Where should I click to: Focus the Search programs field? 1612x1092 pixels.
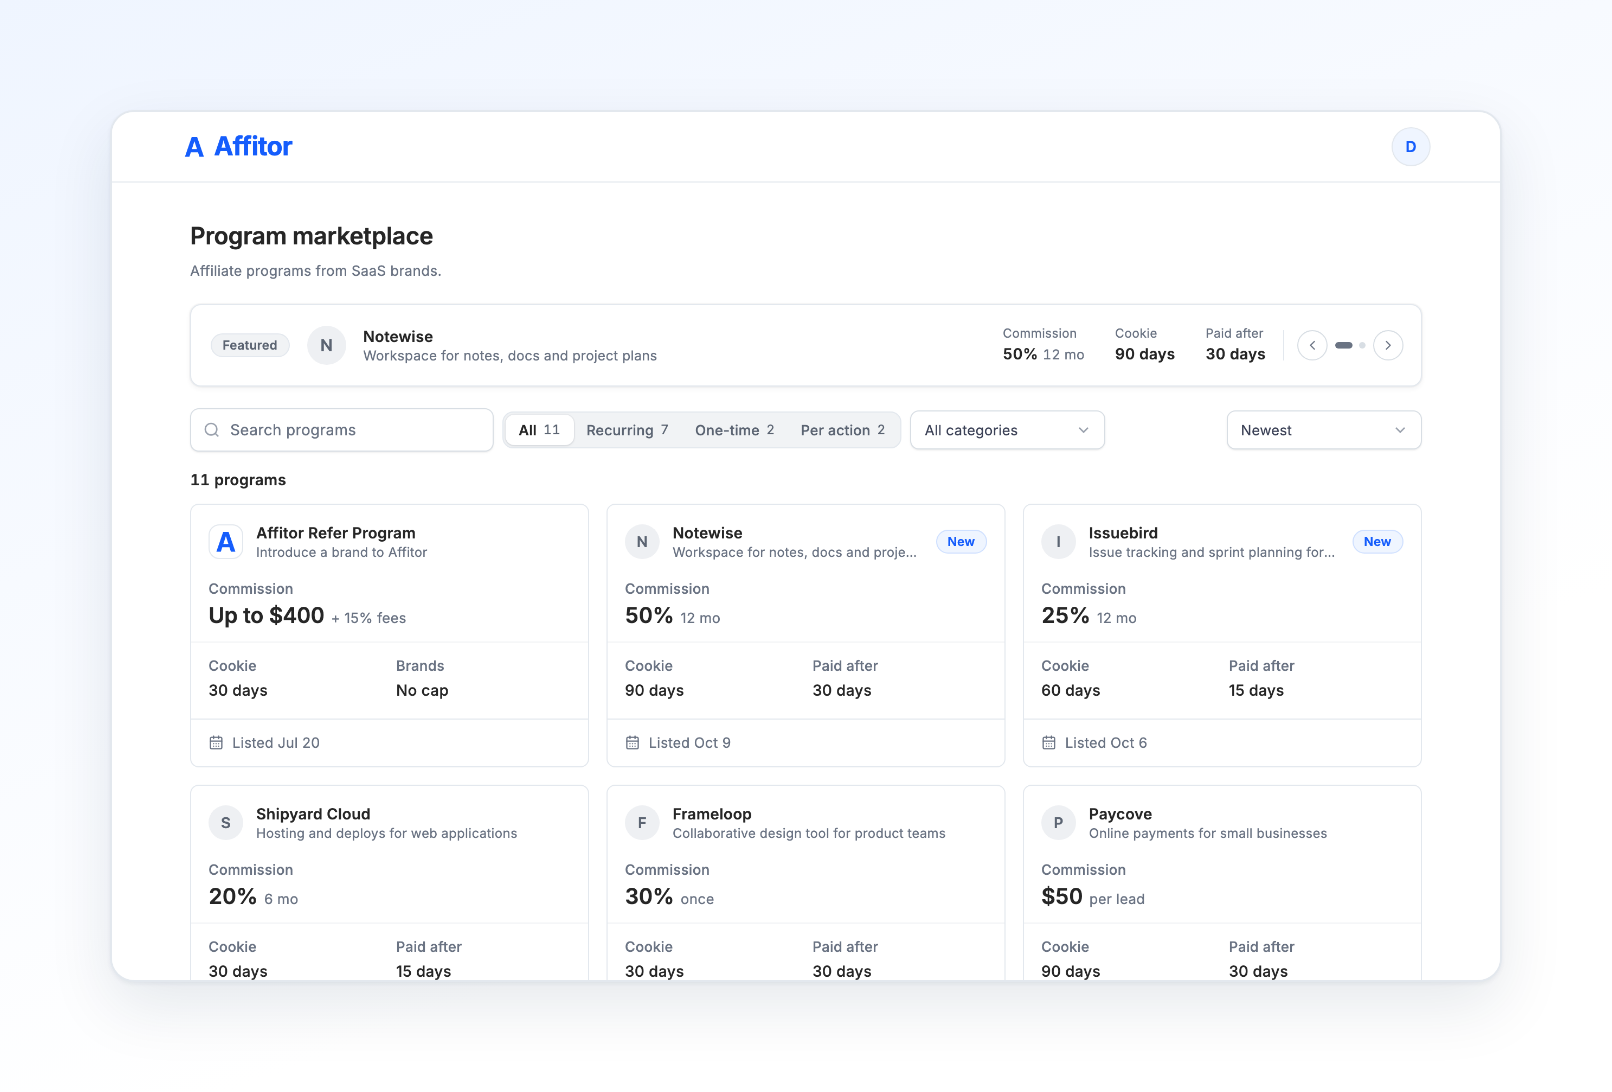[x=342, y=430]
